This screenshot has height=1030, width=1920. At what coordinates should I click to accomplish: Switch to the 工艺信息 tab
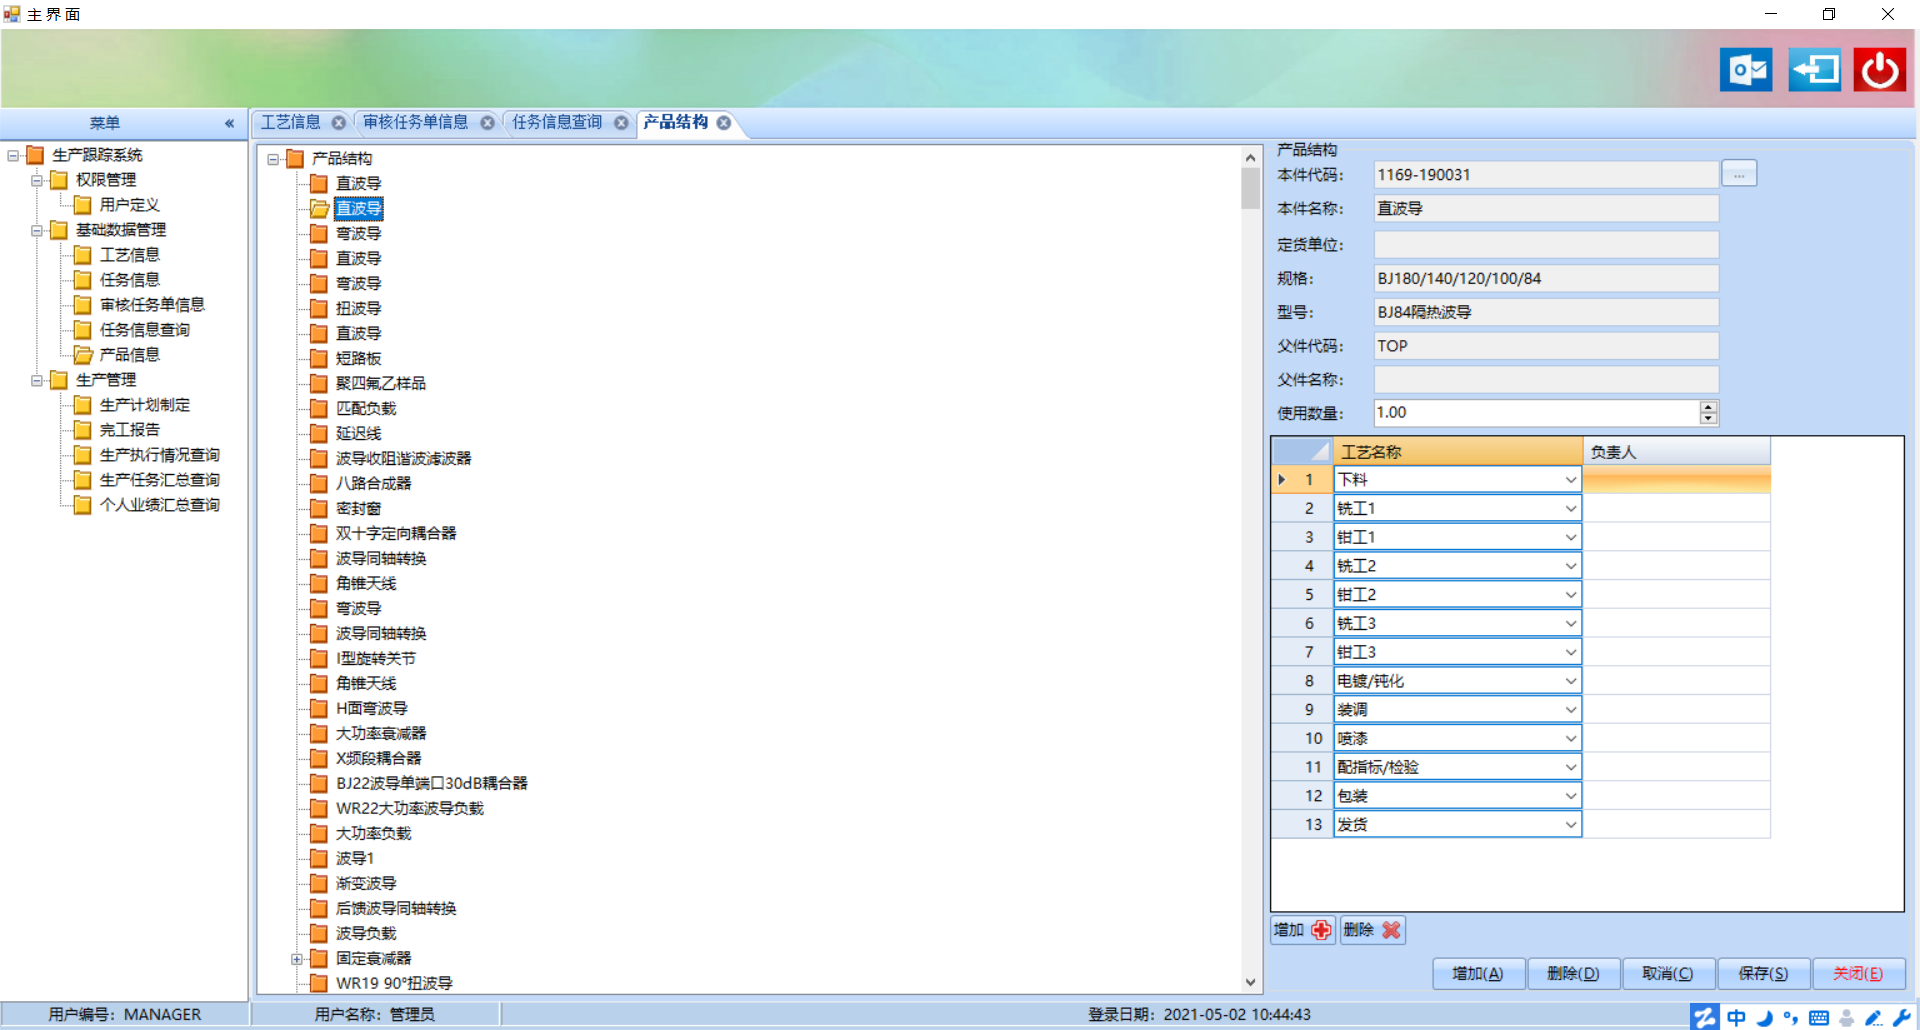[x=291, y=122]
